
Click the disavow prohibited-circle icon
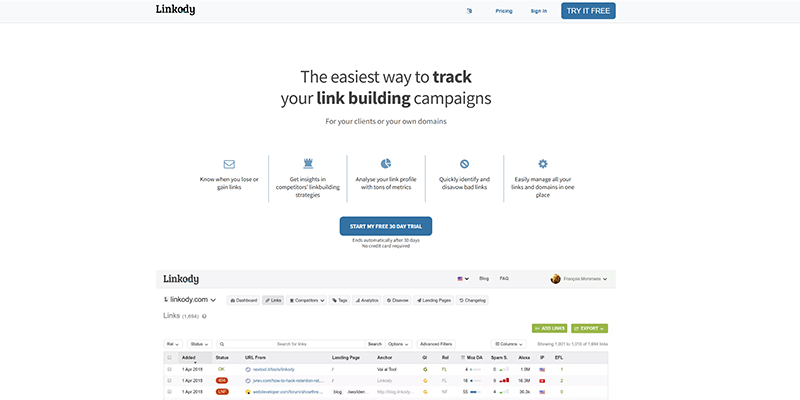pos(464,164)
